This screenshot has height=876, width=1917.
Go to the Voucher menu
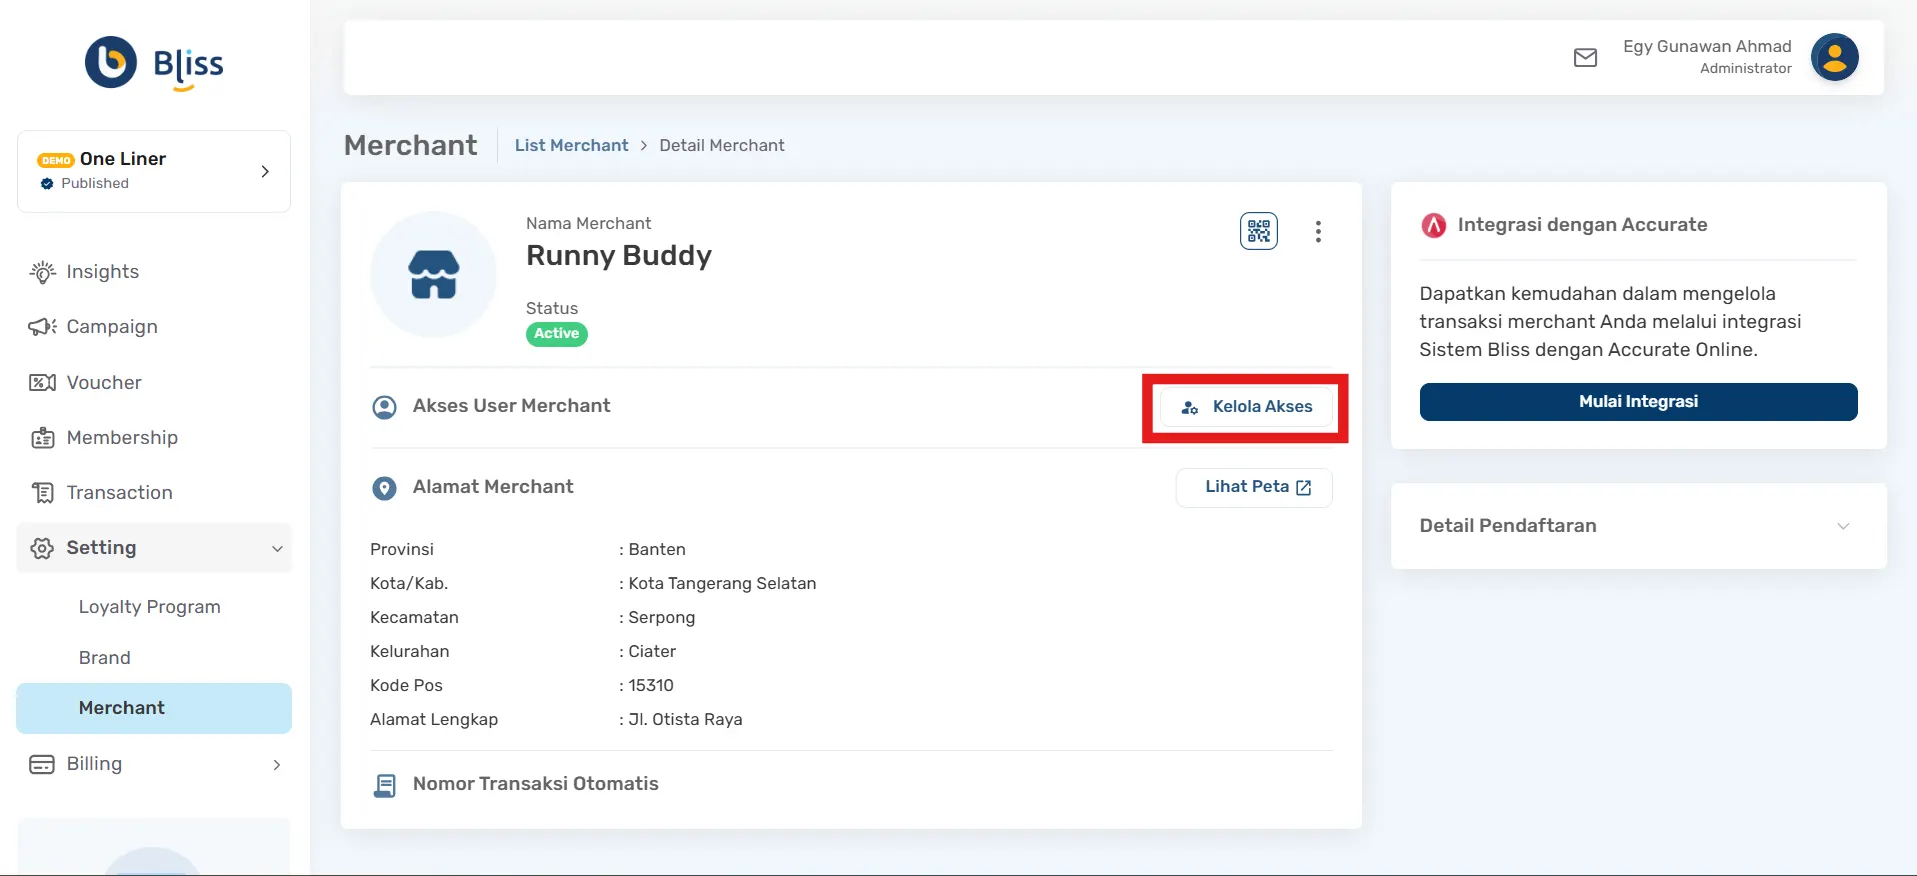coord(104,383)
